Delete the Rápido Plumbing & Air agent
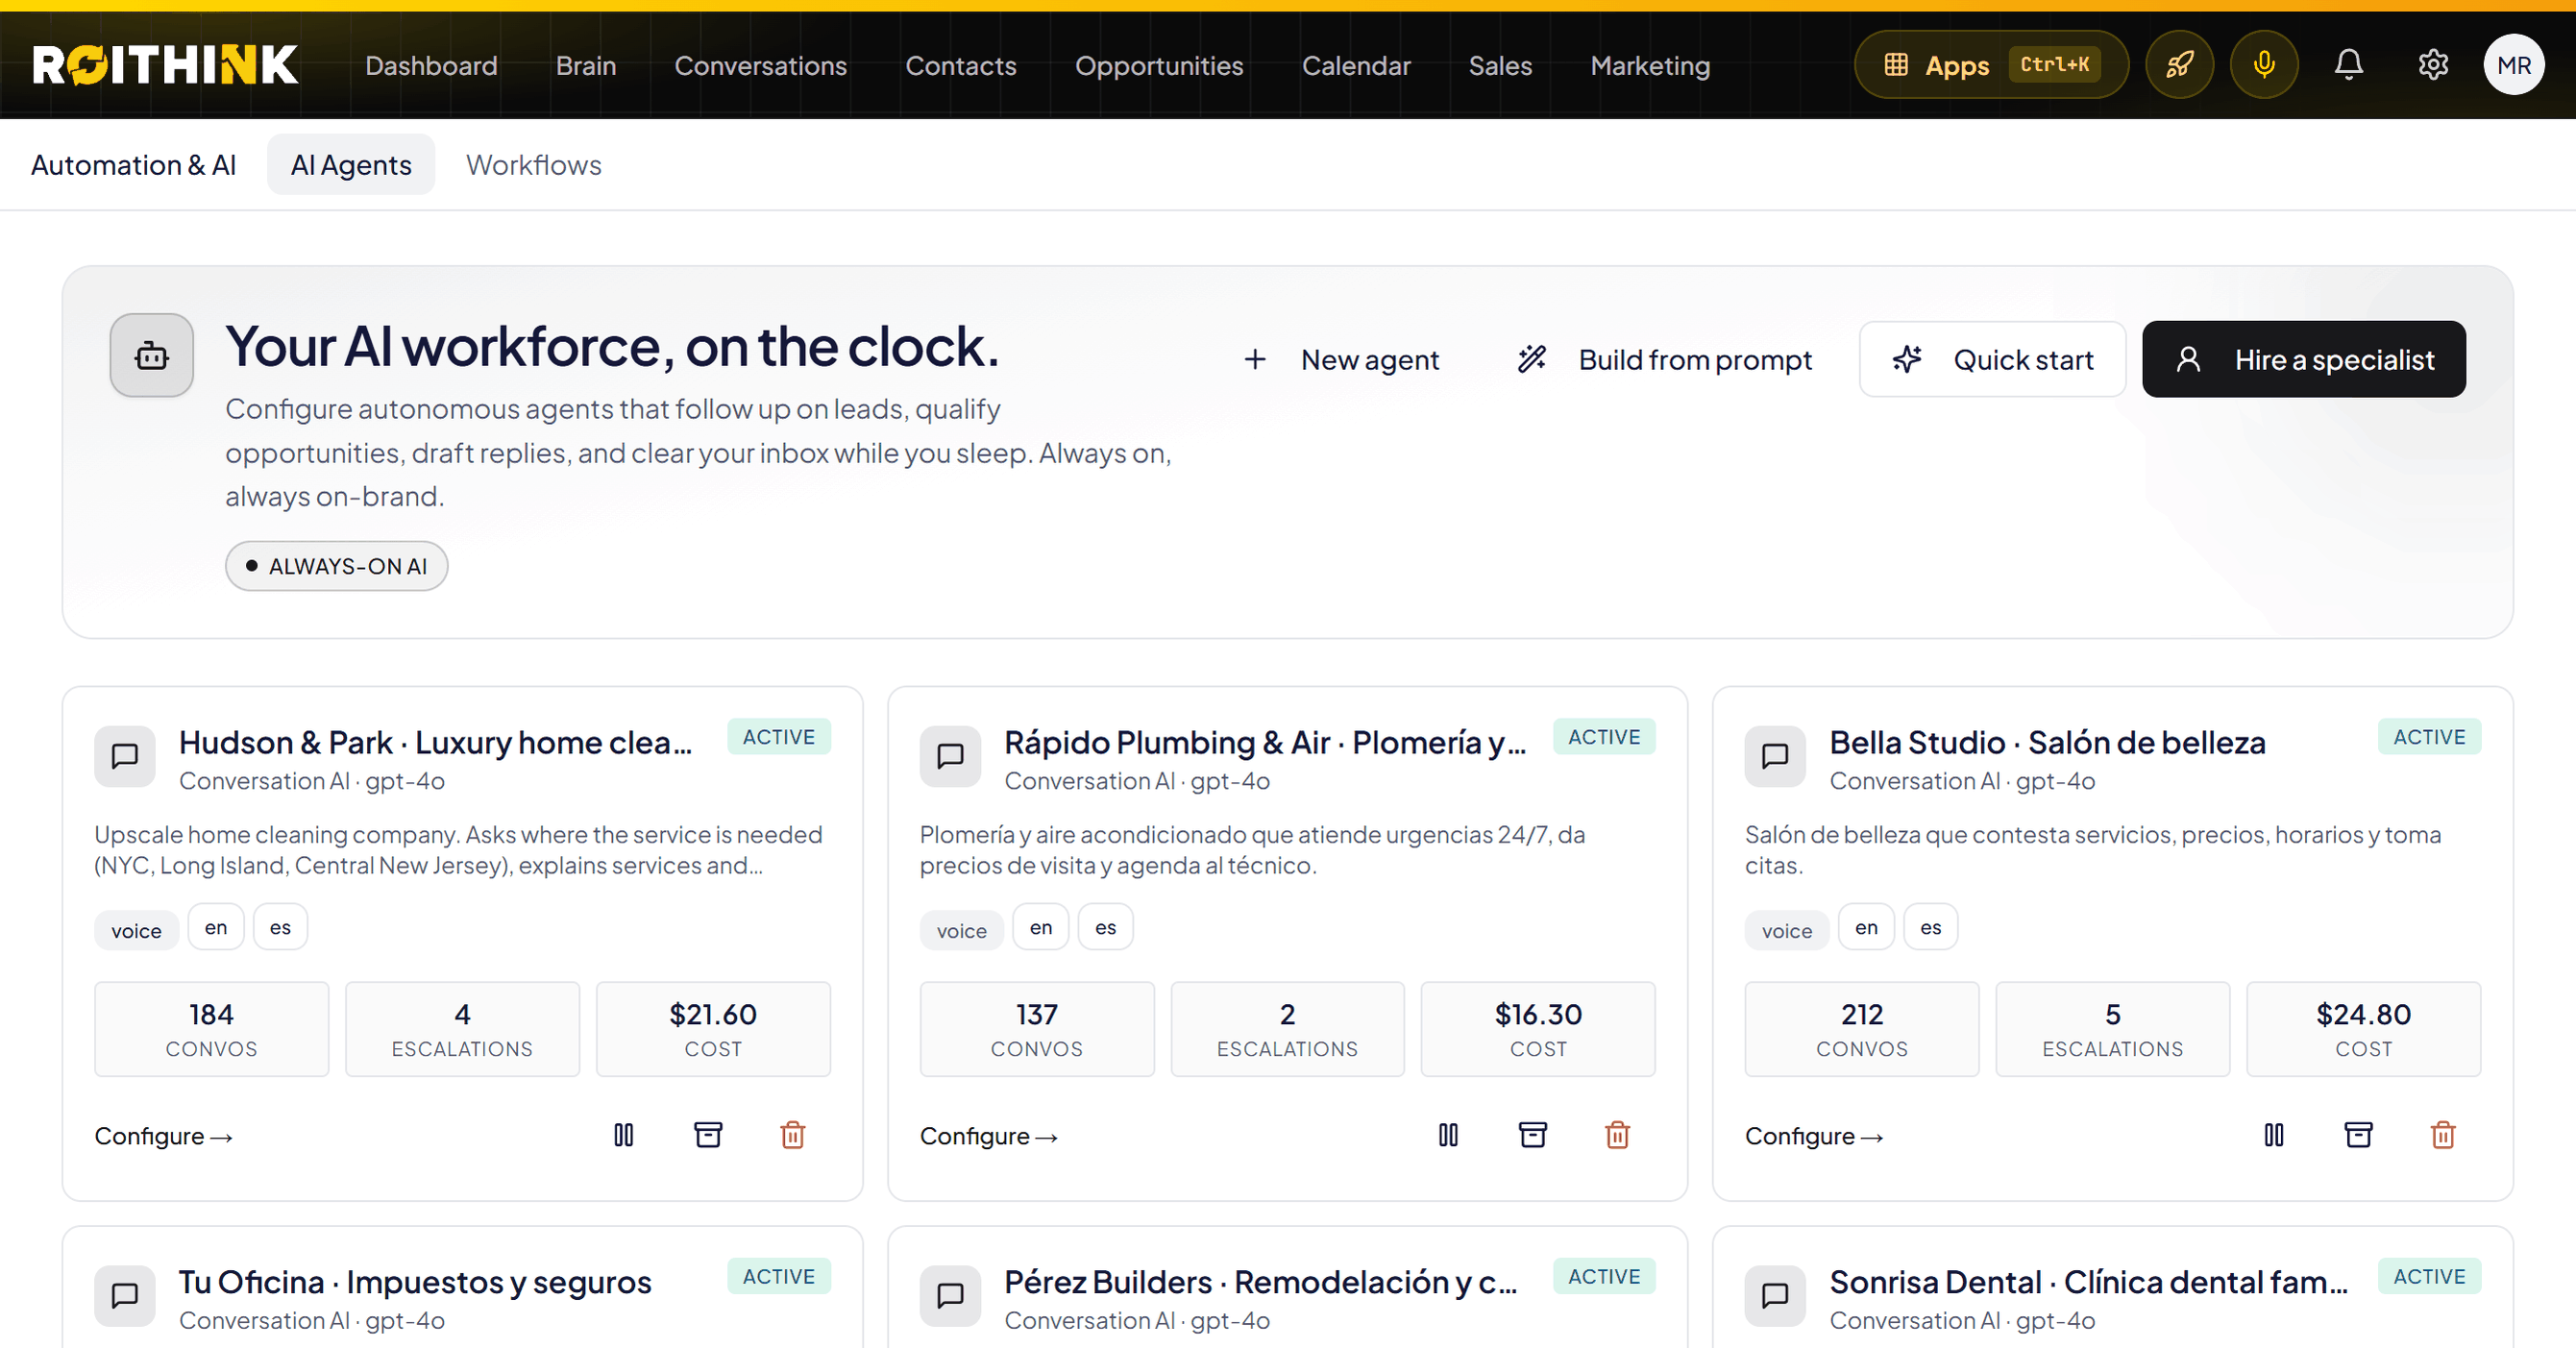Image resolution: width=2576 pixels, height=1348 pixels. [x=1618, y=1135]
